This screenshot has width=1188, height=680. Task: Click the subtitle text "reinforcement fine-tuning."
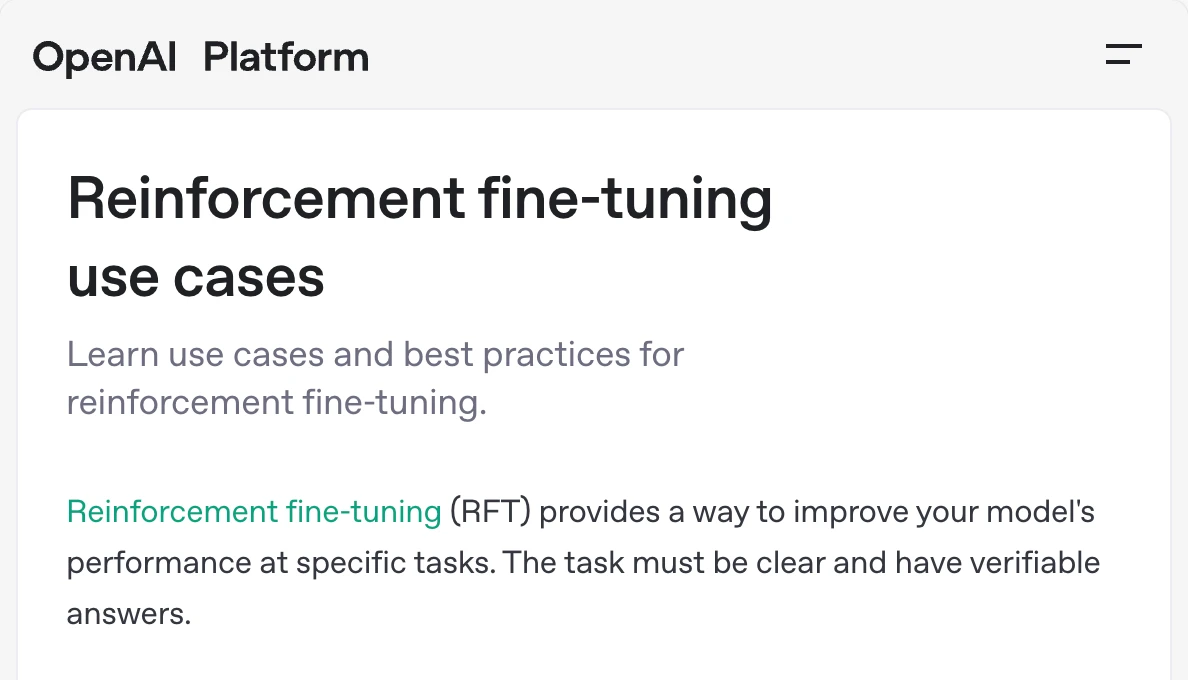pyautogui.click(x=277, y=402)
